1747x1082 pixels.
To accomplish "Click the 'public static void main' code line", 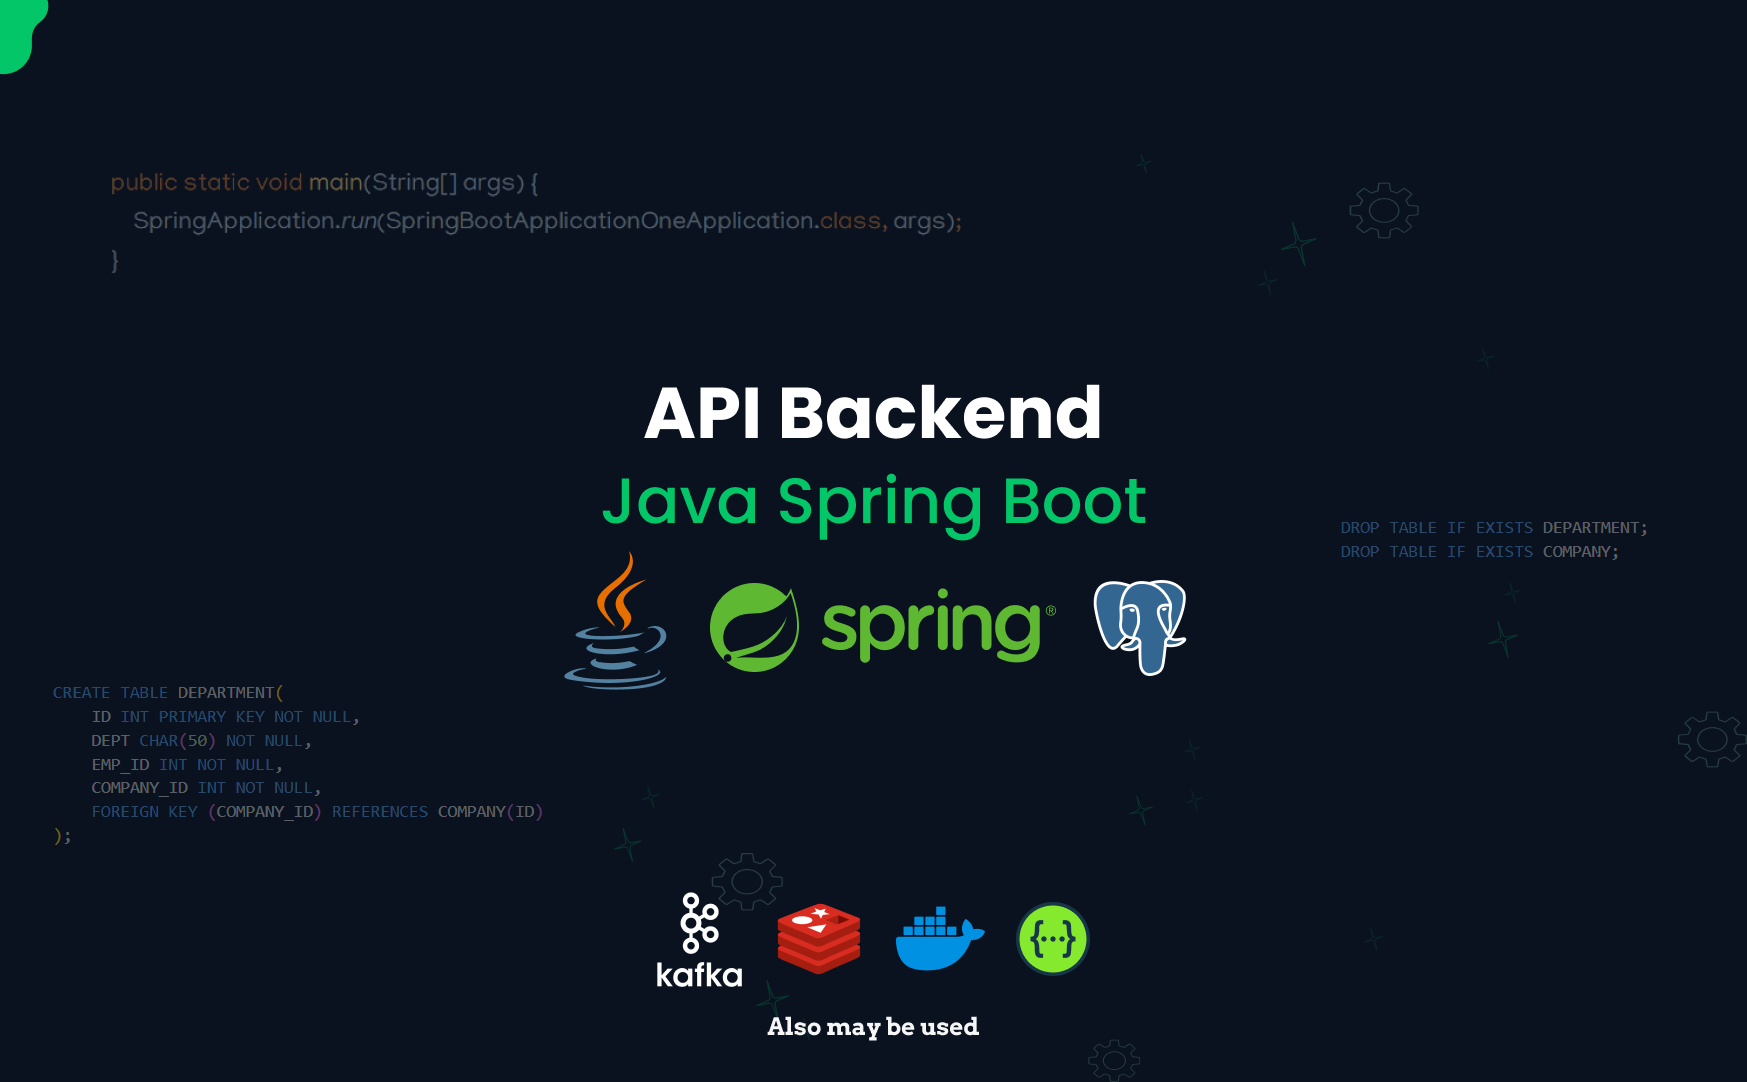I will click(x=324, y=183).
